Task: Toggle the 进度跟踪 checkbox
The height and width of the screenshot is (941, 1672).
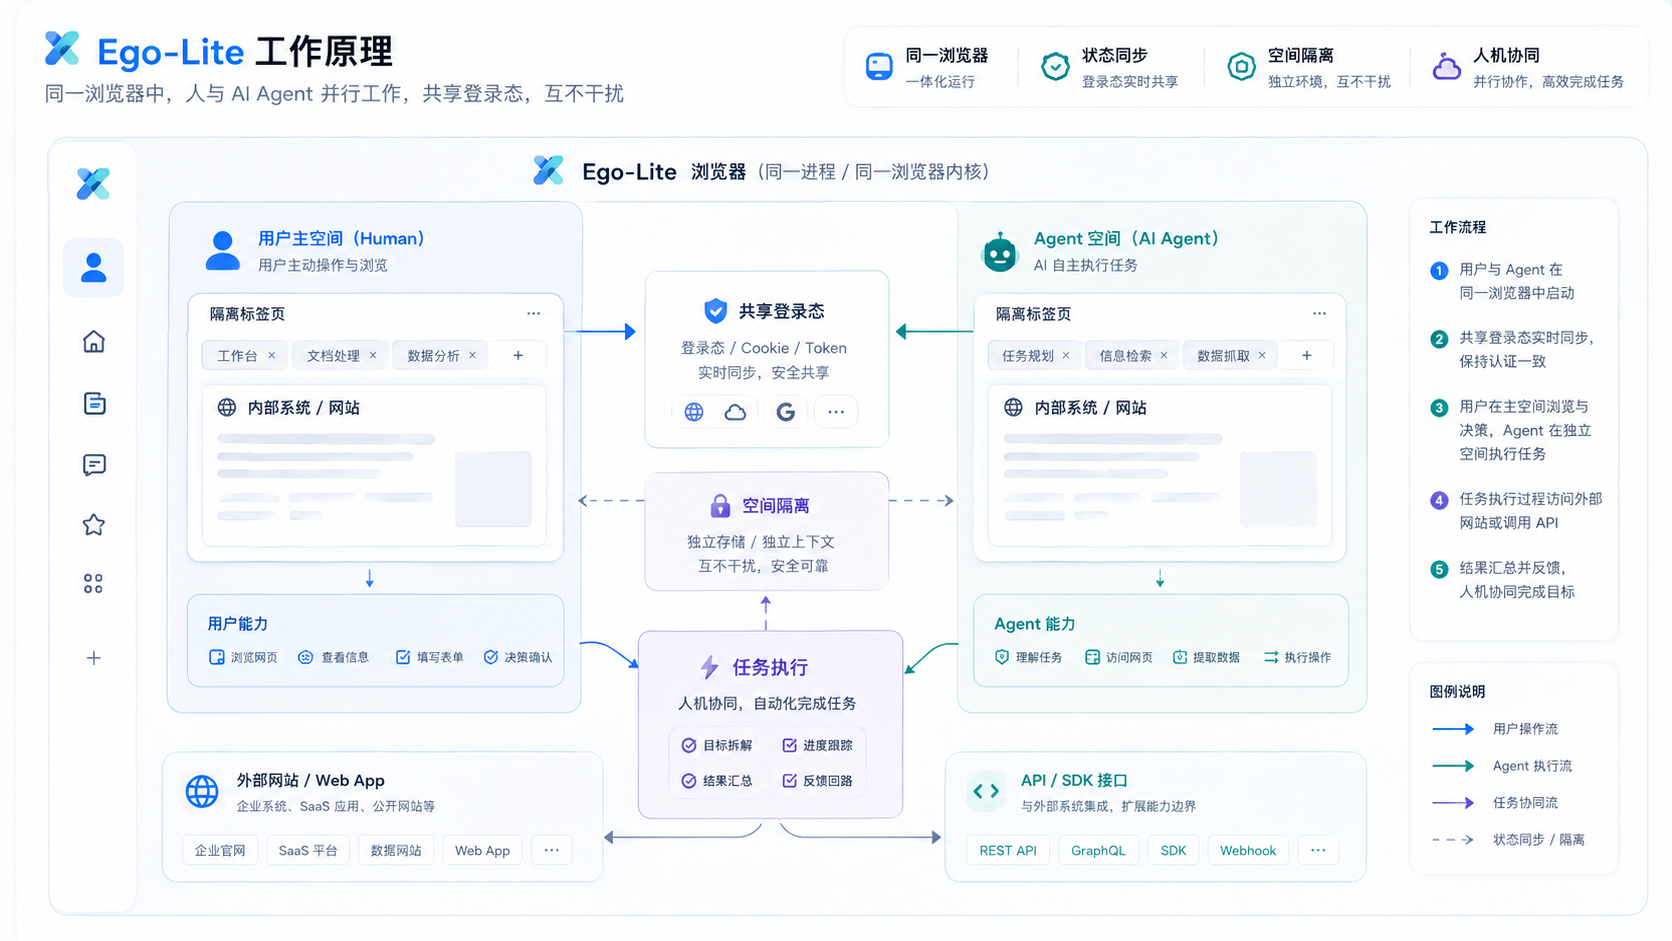Action: (x=789, y=745)
